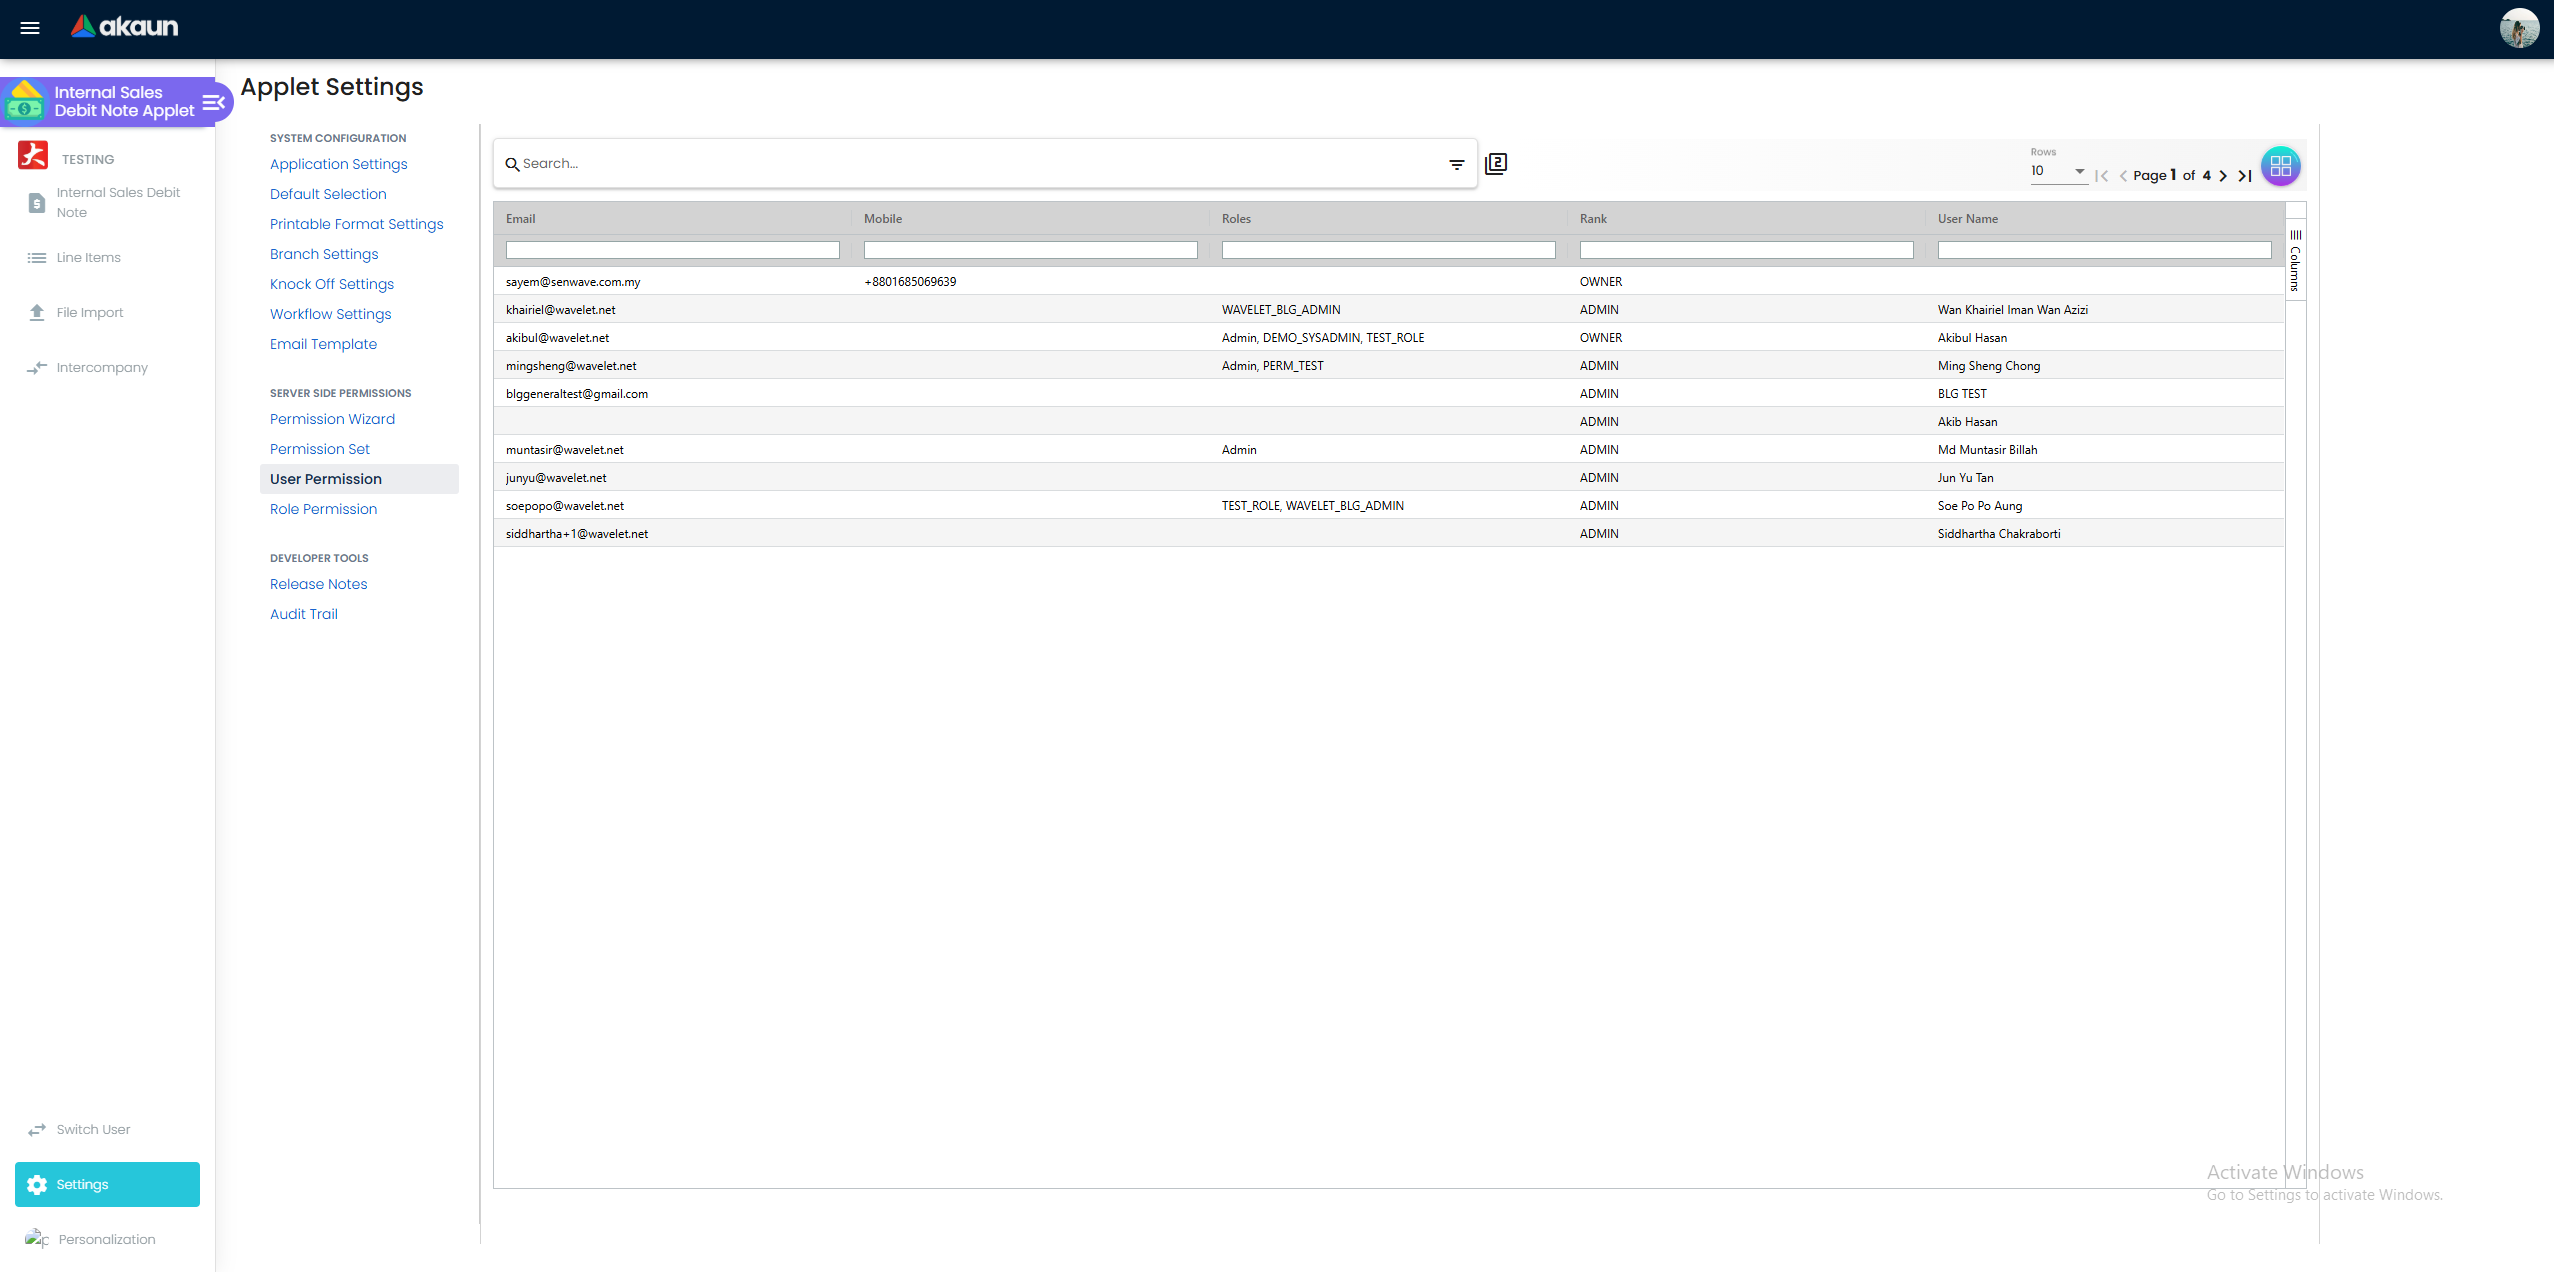This screenshot has height=1272, width=2554.
Task: Select row muntasir@wavelet.net
Action: click(x=1389, y=450)
